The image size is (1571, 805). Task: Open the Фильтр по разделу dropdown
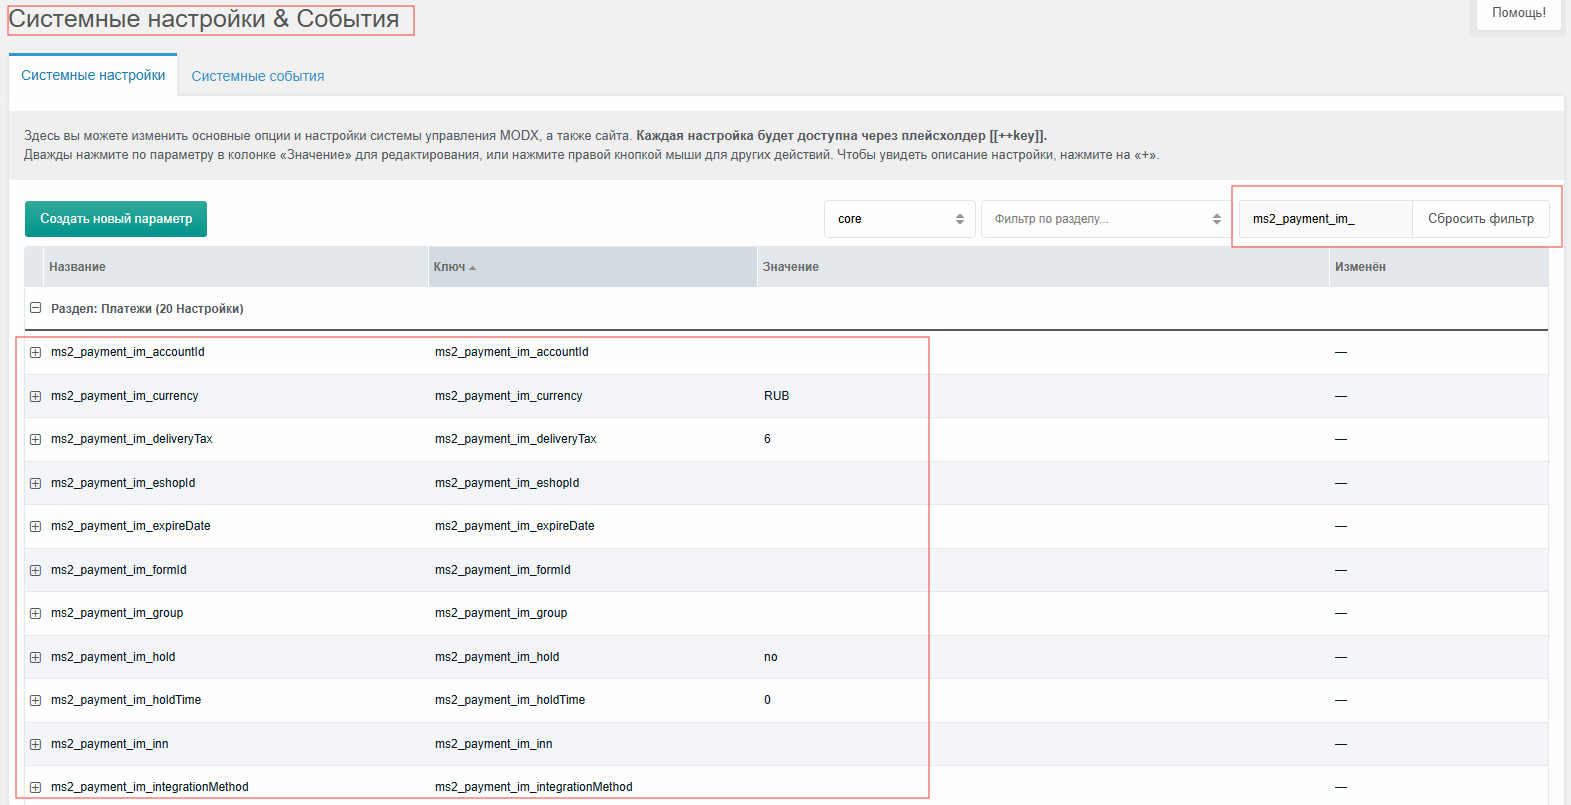click(1106, 219)
